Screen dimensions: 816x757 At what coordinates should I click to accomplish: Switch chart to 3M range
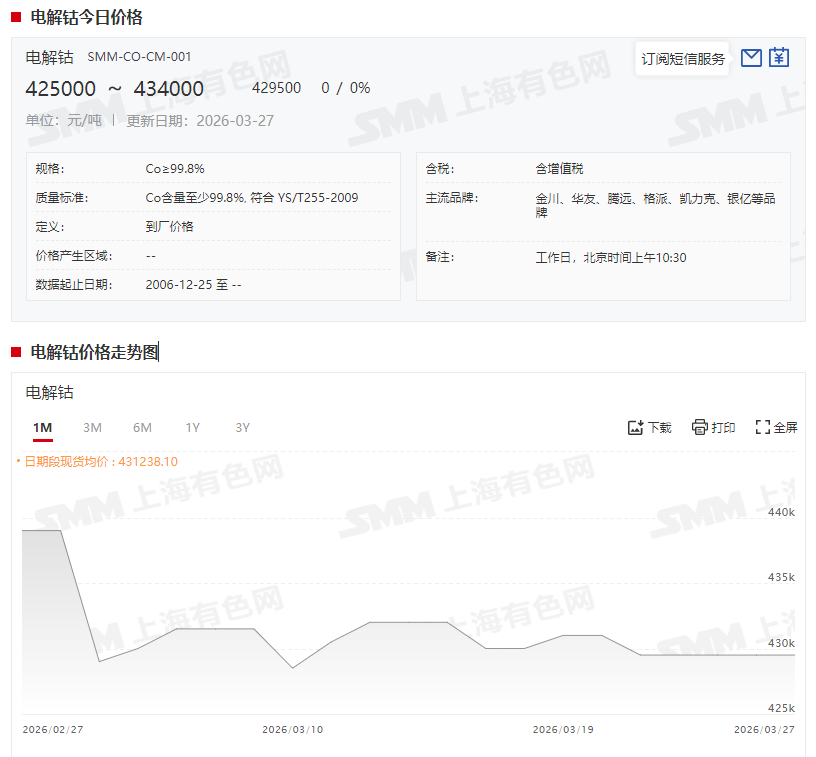point(92,428)
